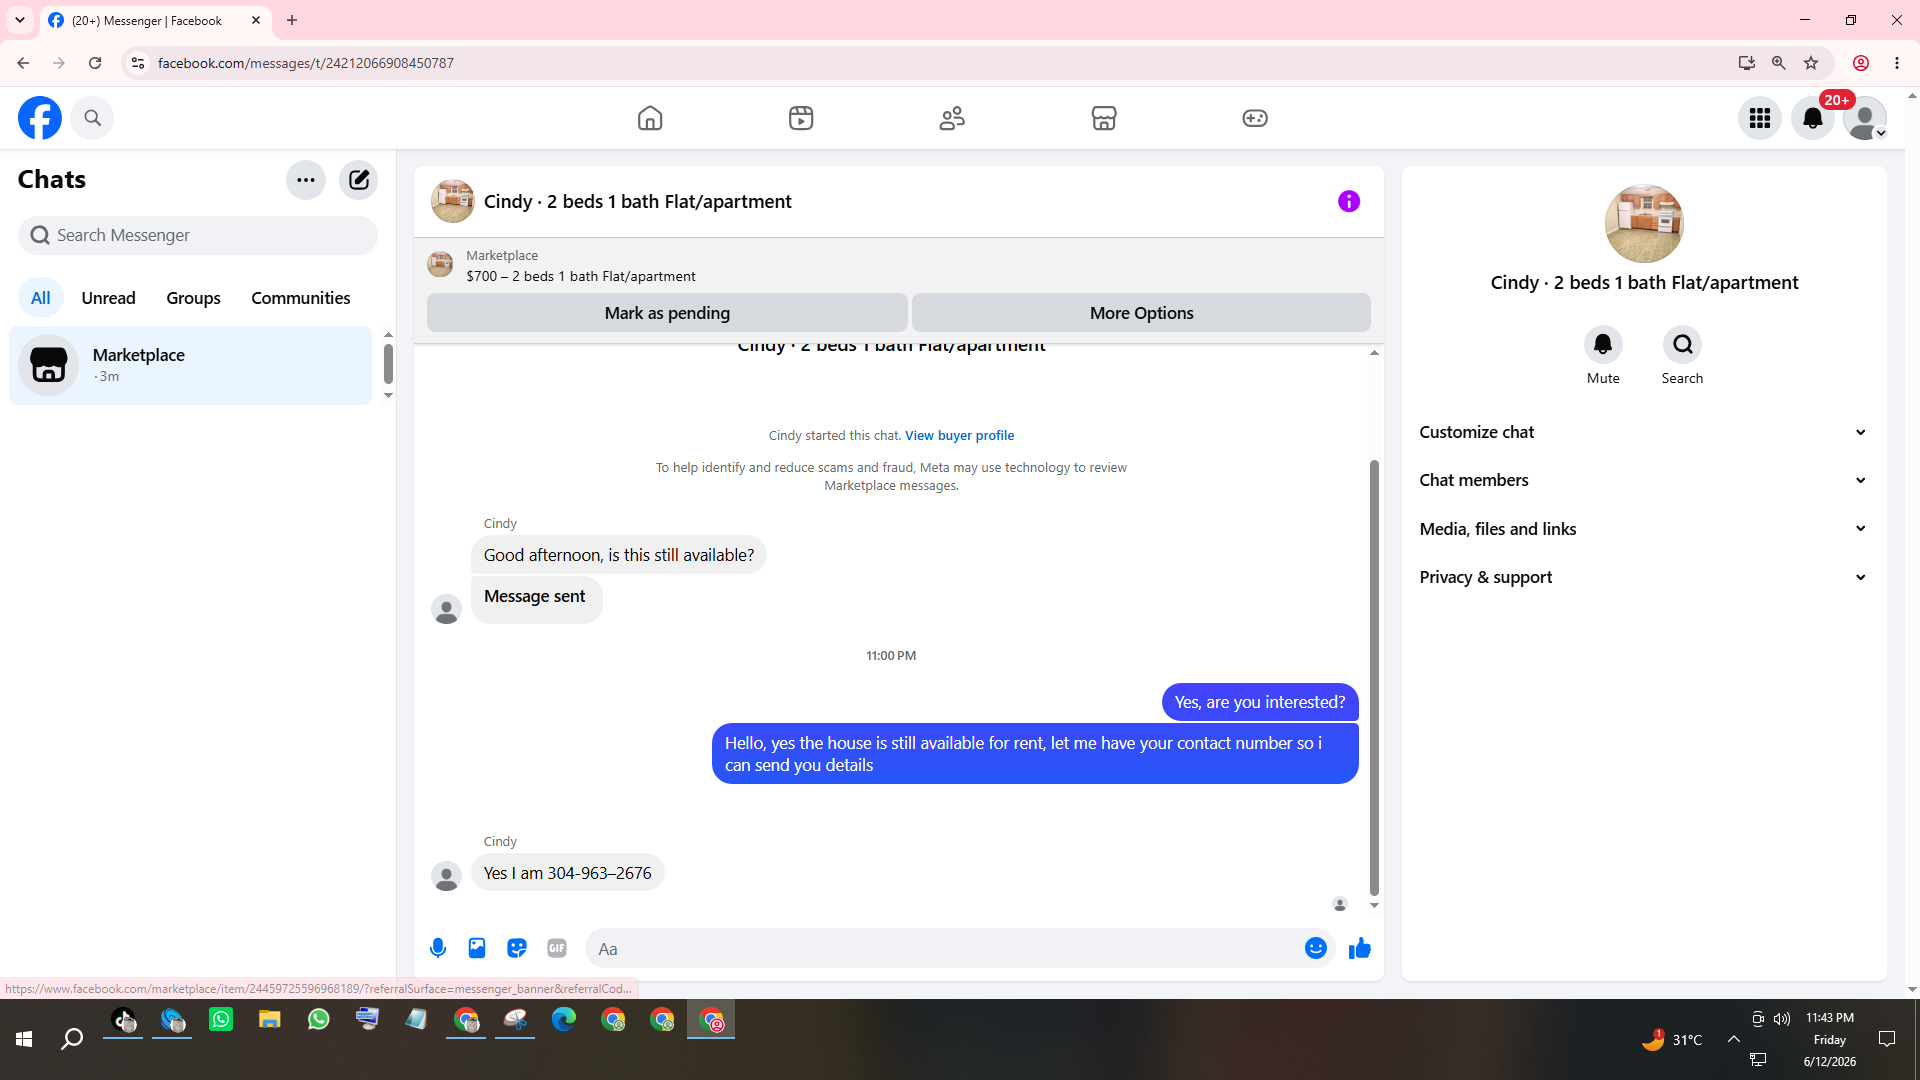Image resolution: width=1920 pixels, height=1080 pixels.
Task: Open the Gaming icon in top navigation
Action: (x=1255, y=118)
